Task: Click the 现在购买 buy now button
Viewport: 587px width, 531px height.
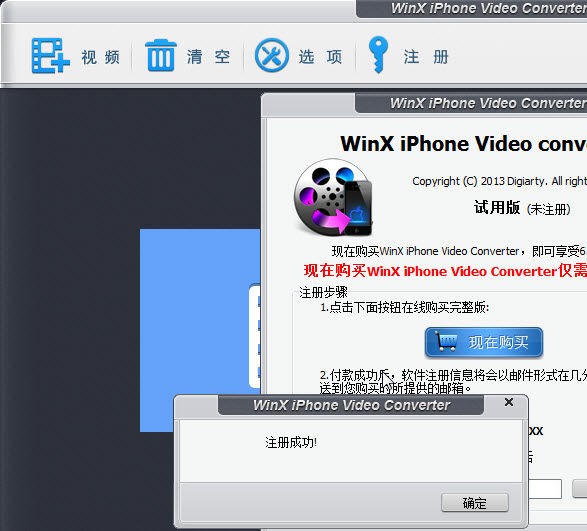Action: point(484,342)
